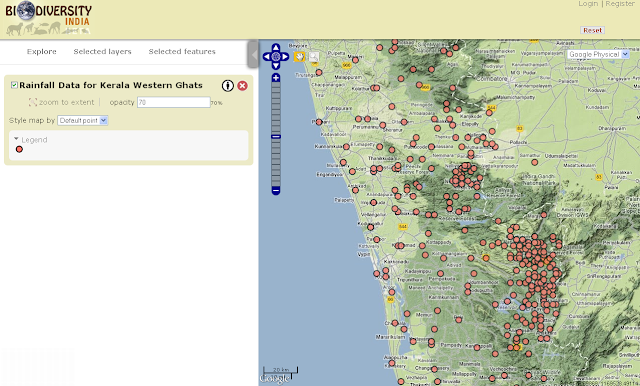Switch to the Selected layers tab
The width and height of the screenshot is (640, 386).
click(102, 51)
